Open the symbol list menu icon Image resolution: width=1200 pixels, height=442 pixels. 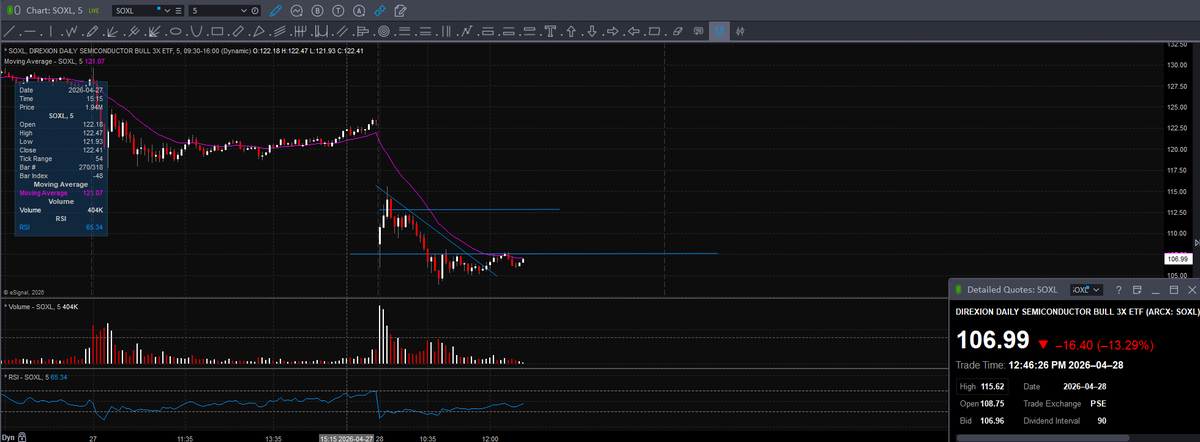tap(179, 10)
